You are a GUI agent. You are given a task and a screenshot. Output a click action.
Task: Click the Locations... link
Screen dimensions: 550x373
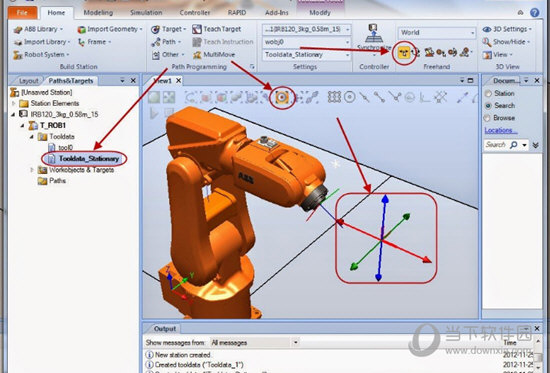501,130
